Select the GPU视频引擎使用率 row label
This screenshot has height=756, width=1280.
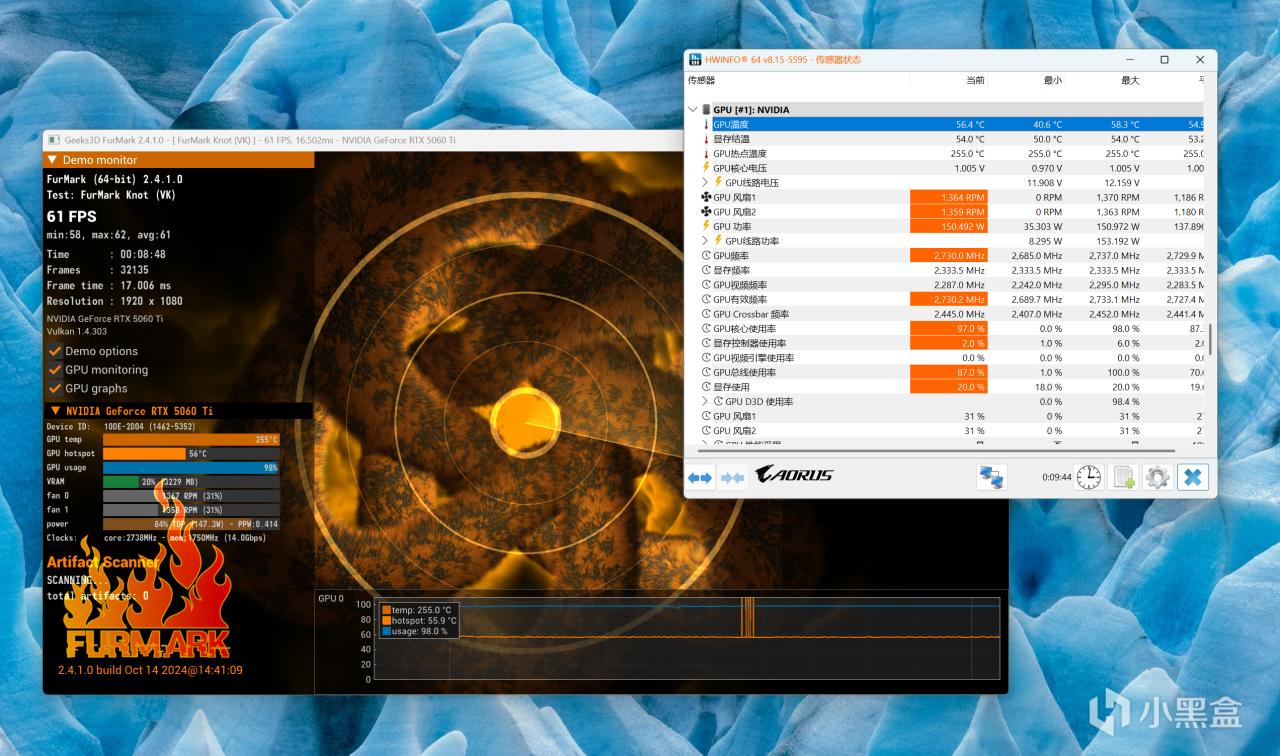pos(754,358)
